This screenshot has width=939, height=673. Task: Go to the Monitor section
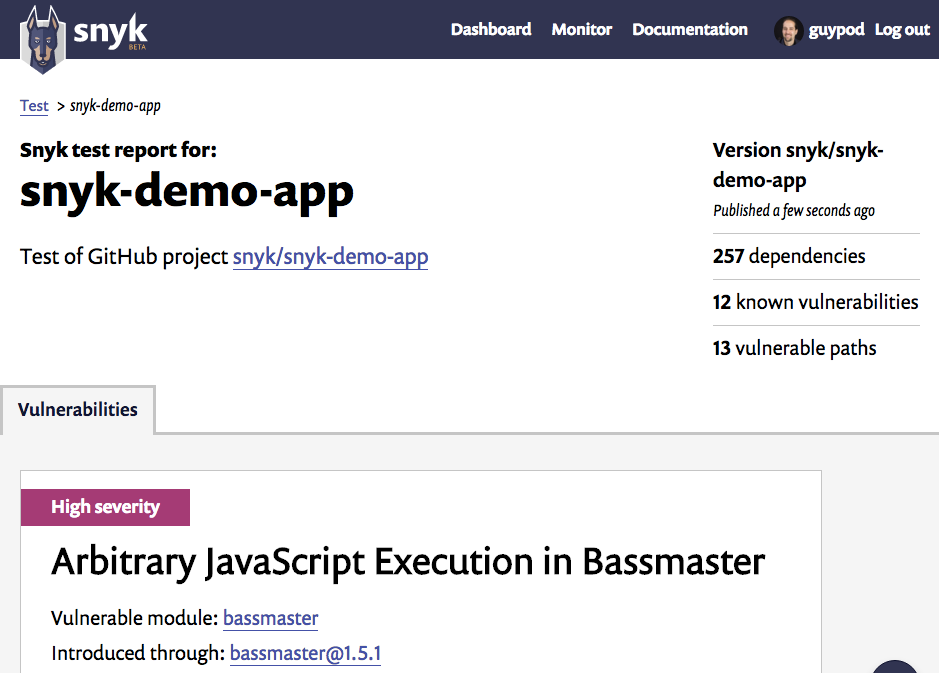coord(581,29)
